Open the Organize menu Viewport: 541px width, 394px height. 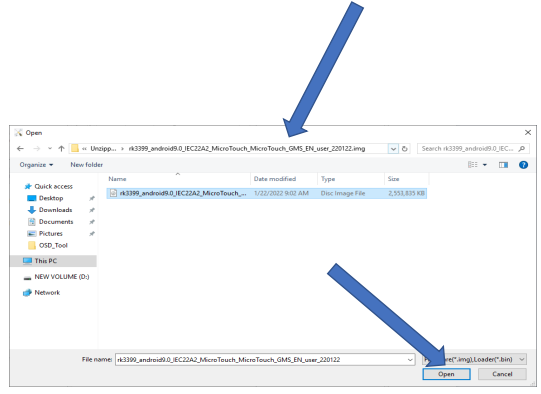click(x=36, y=165)
